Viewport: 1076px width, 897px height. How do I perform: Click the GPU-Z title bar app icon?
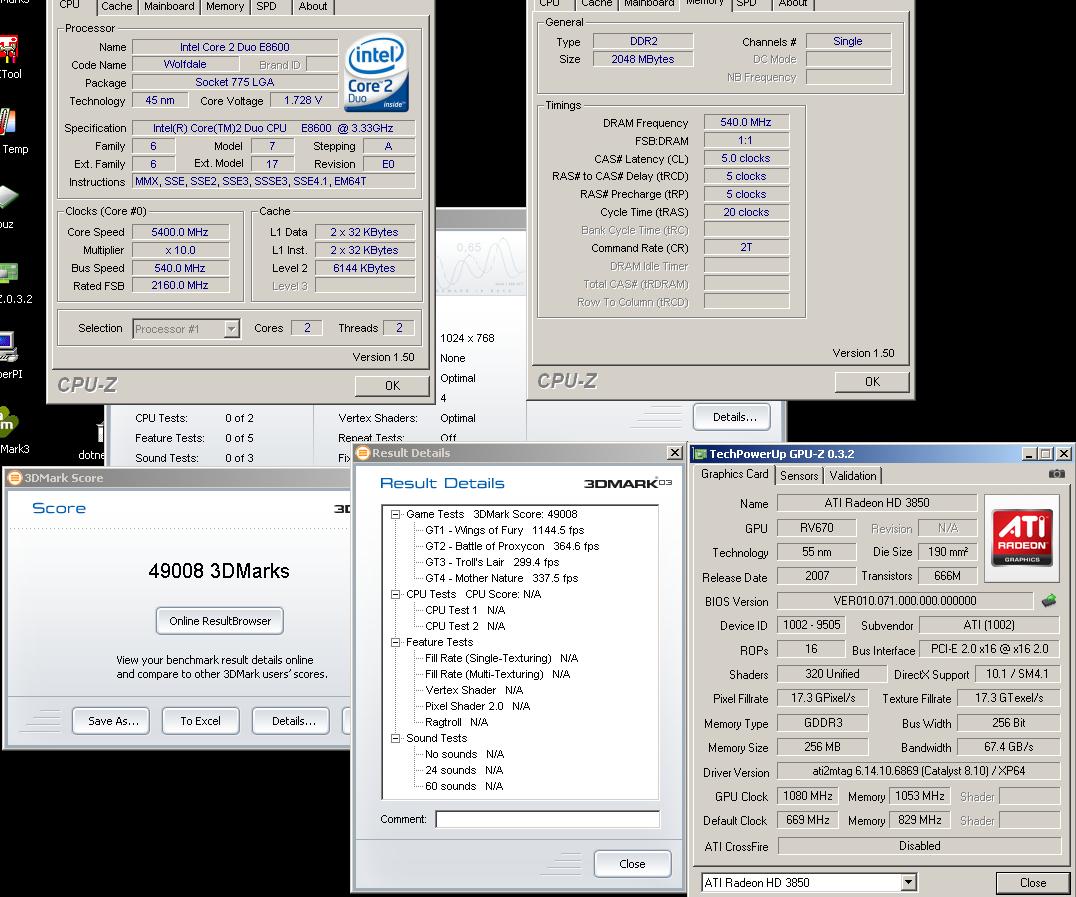[699, 454]
